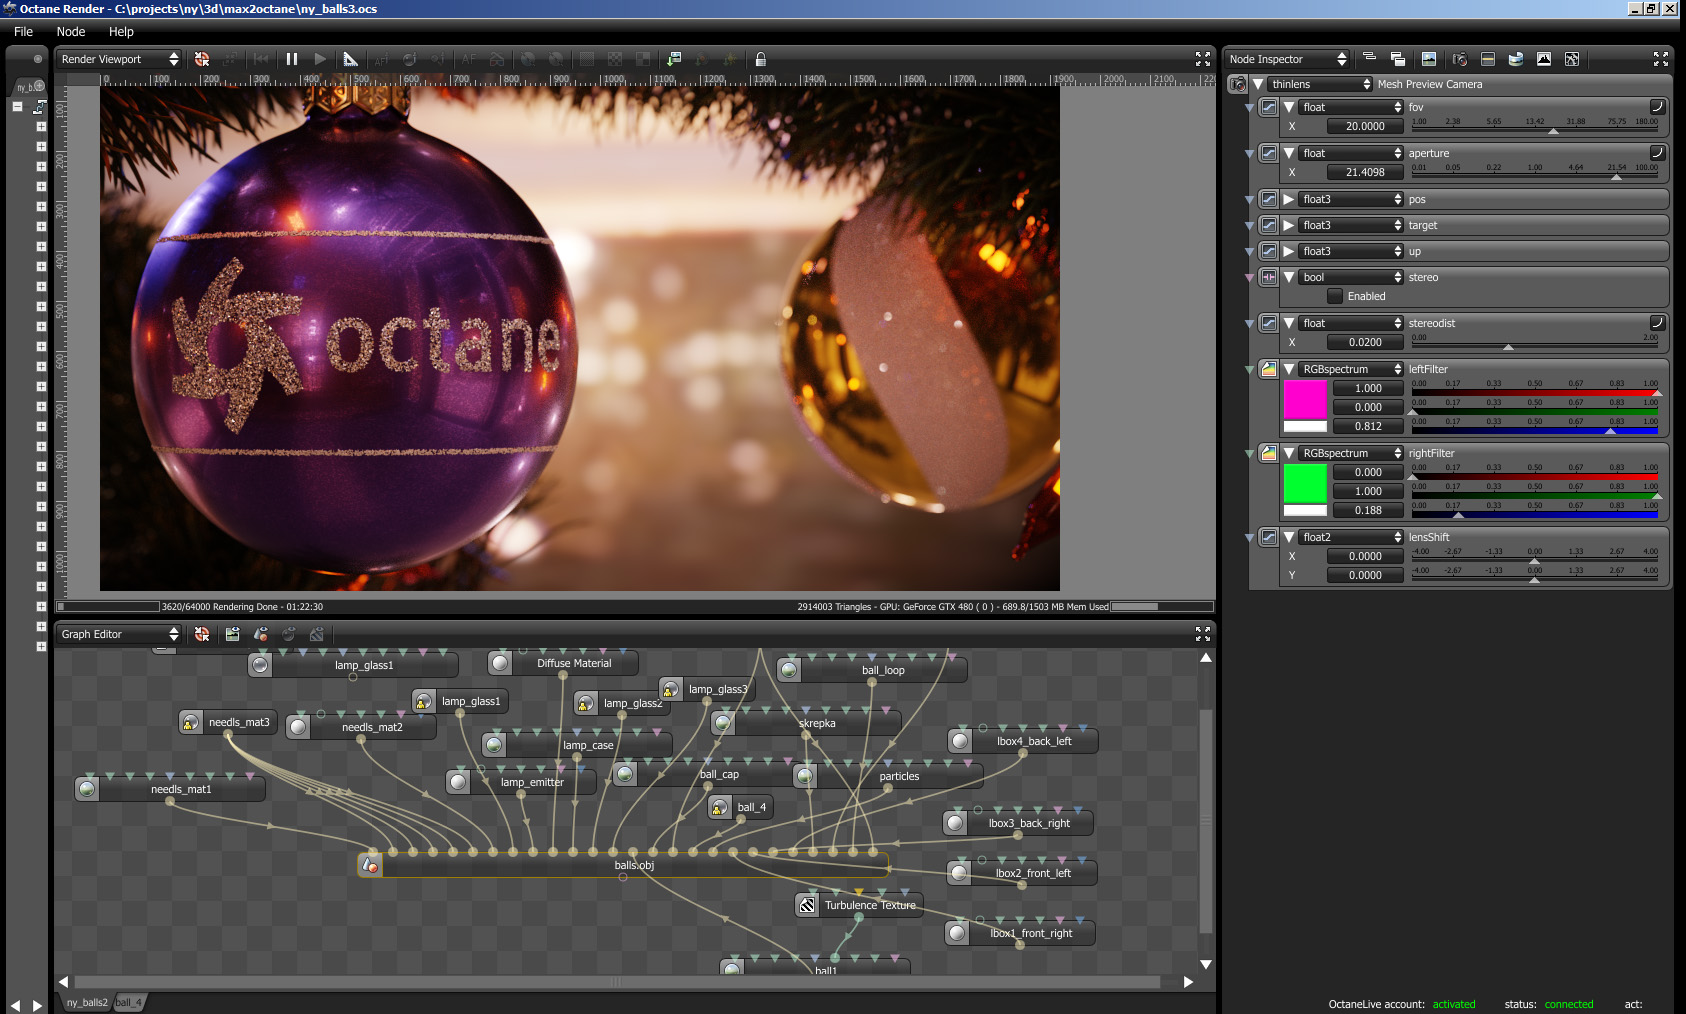
Task: Click the save render image icon
Action: point(674,59)
